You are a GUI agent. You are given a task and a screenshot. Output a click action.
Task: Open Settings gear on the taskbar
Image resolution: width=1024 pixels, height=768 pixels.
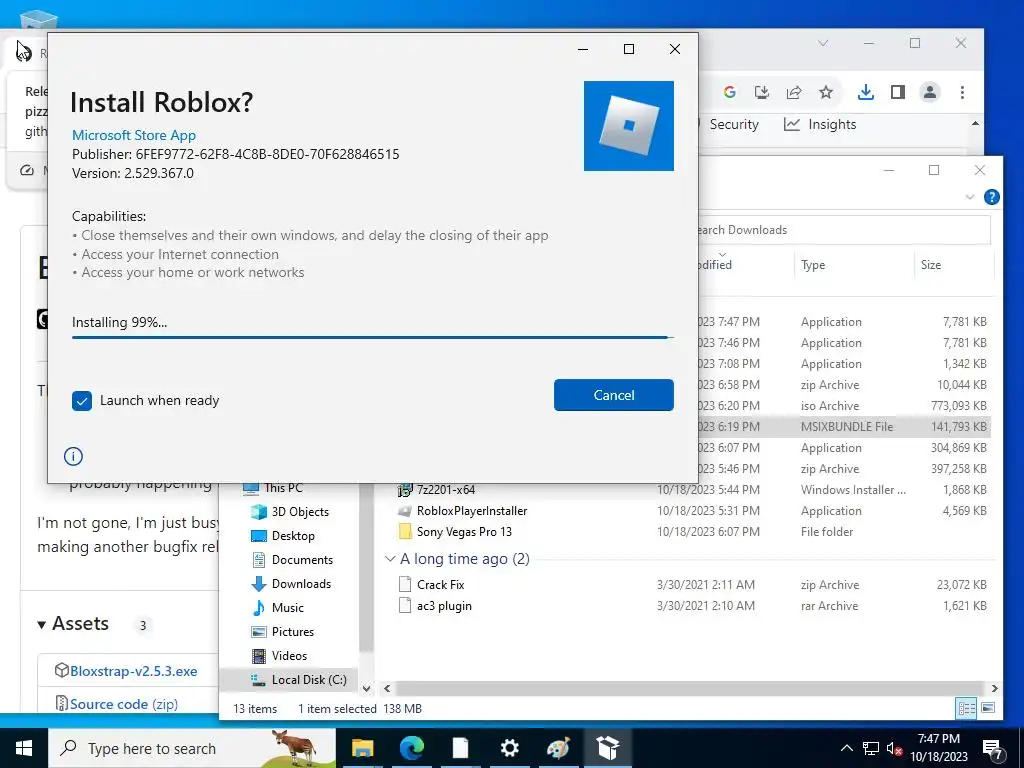coord(509,748)
